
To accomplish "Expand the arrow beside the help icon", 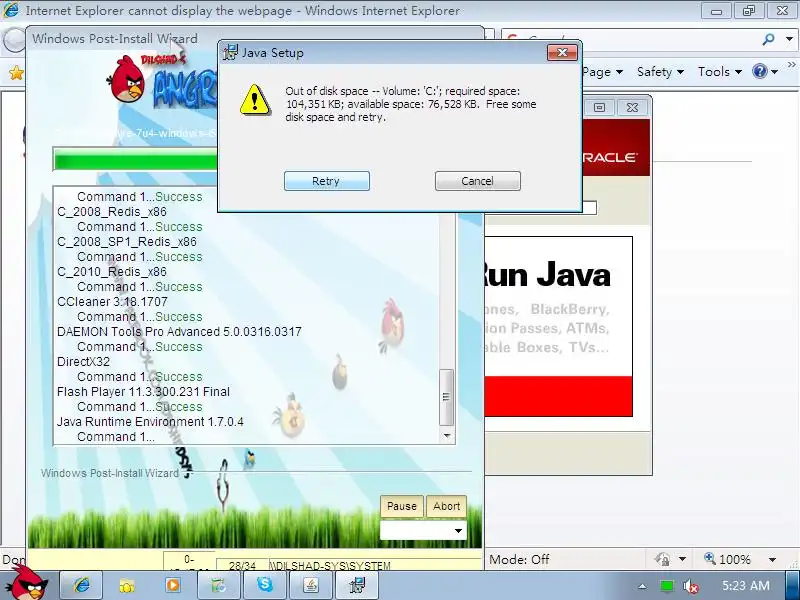I will point(774,72).
